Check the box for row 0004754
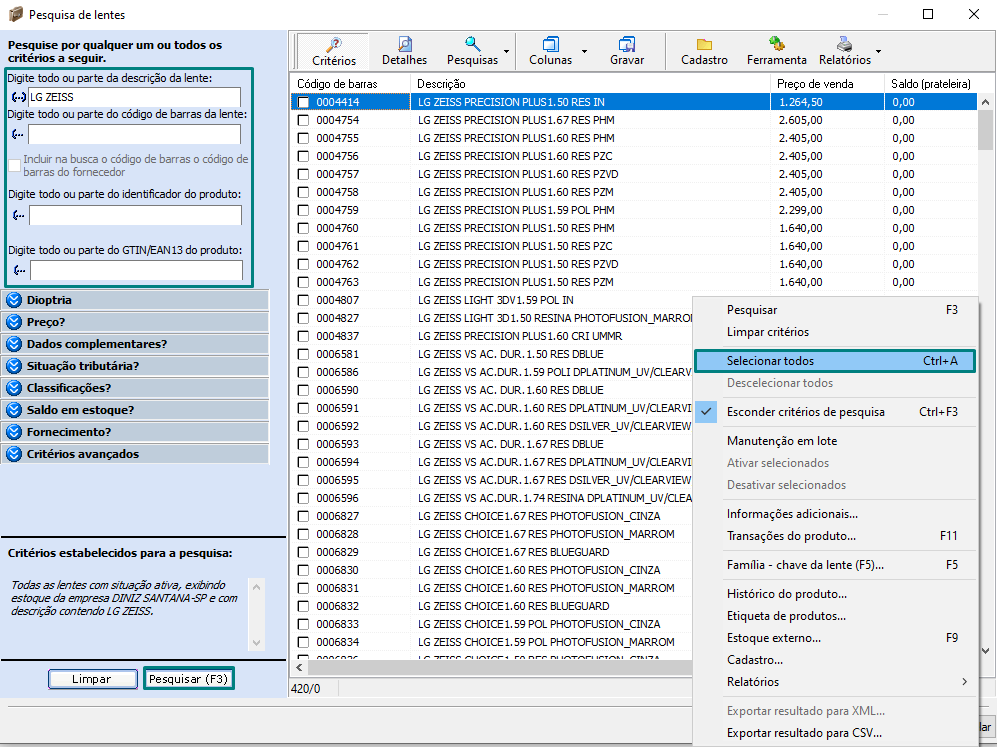Viewport: 997px width, 747px height. point(303,120)
